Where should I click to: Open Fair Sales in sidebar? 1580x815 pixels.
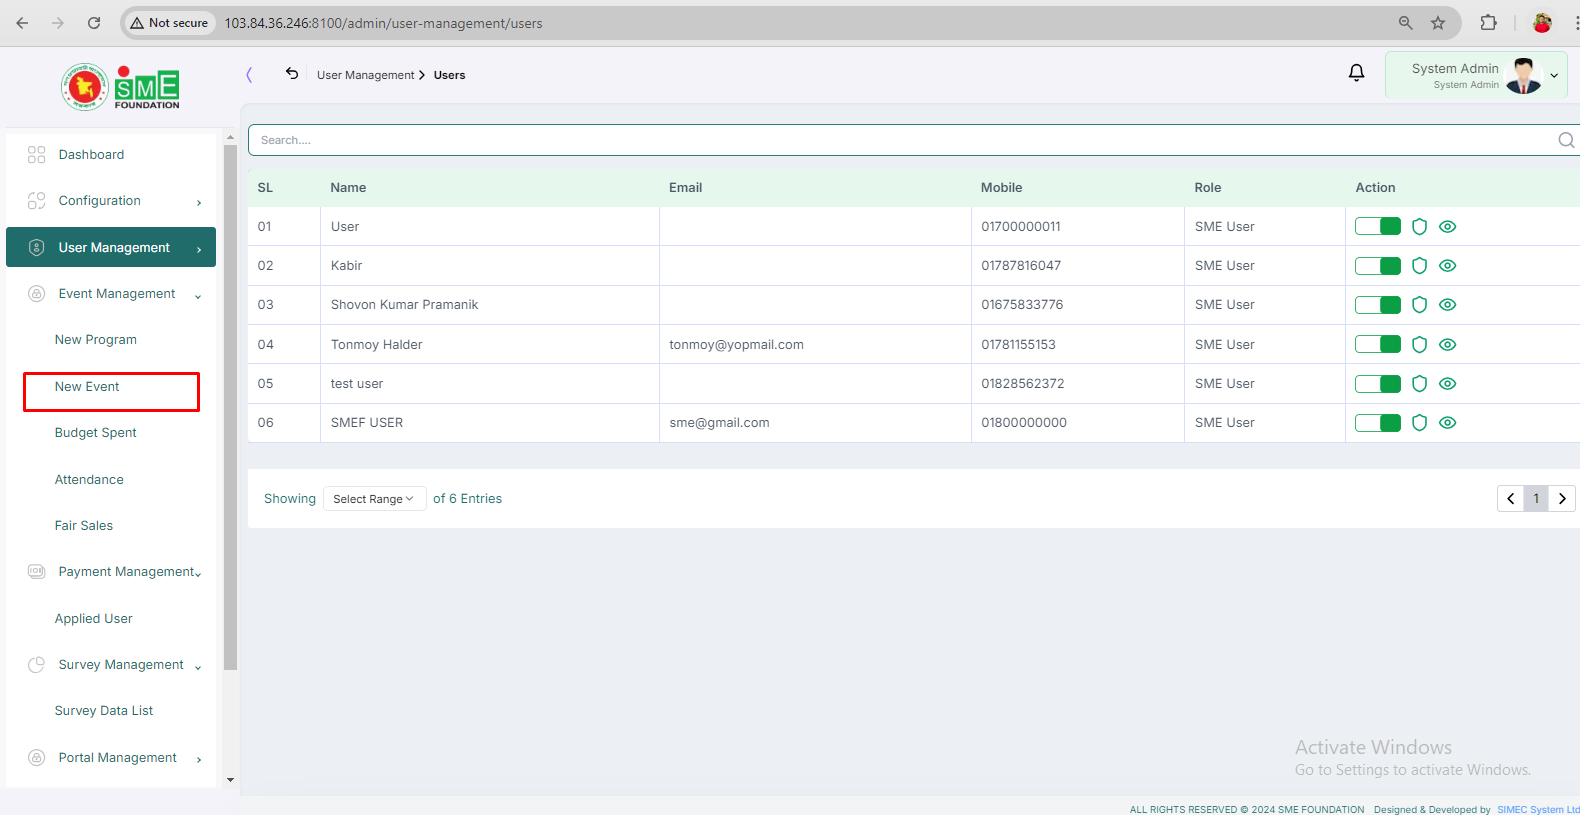(x=84, y=526)
